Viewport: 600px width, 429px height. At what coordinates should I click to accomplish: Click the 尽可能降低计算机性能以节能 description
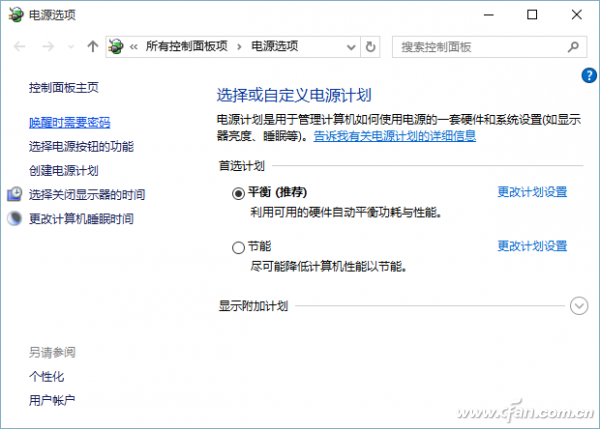328,266
